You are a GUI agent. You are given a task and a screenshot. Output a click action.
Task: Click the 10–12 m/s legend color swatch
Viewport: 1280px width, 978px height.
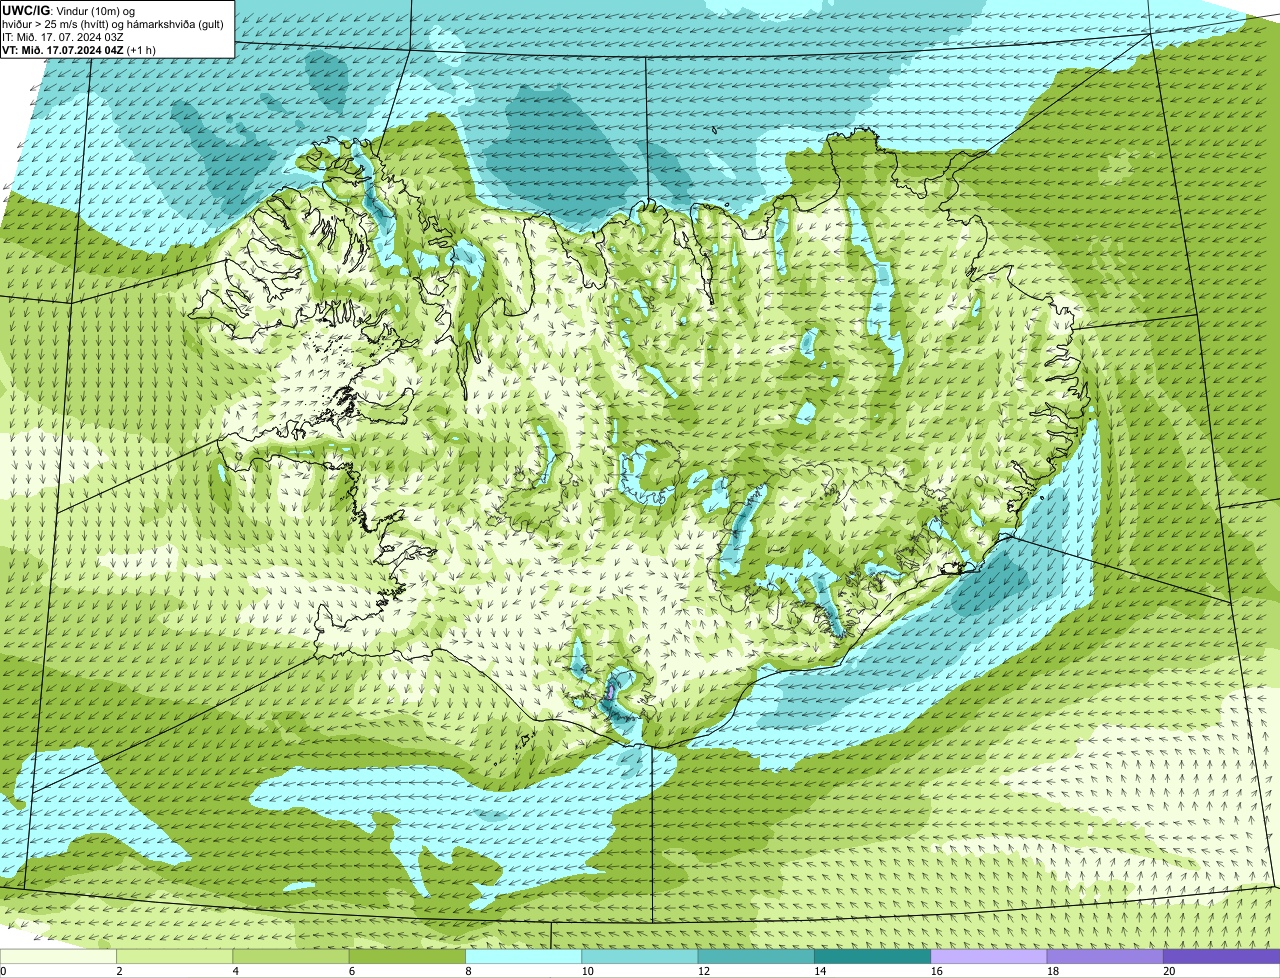[640, 956]
